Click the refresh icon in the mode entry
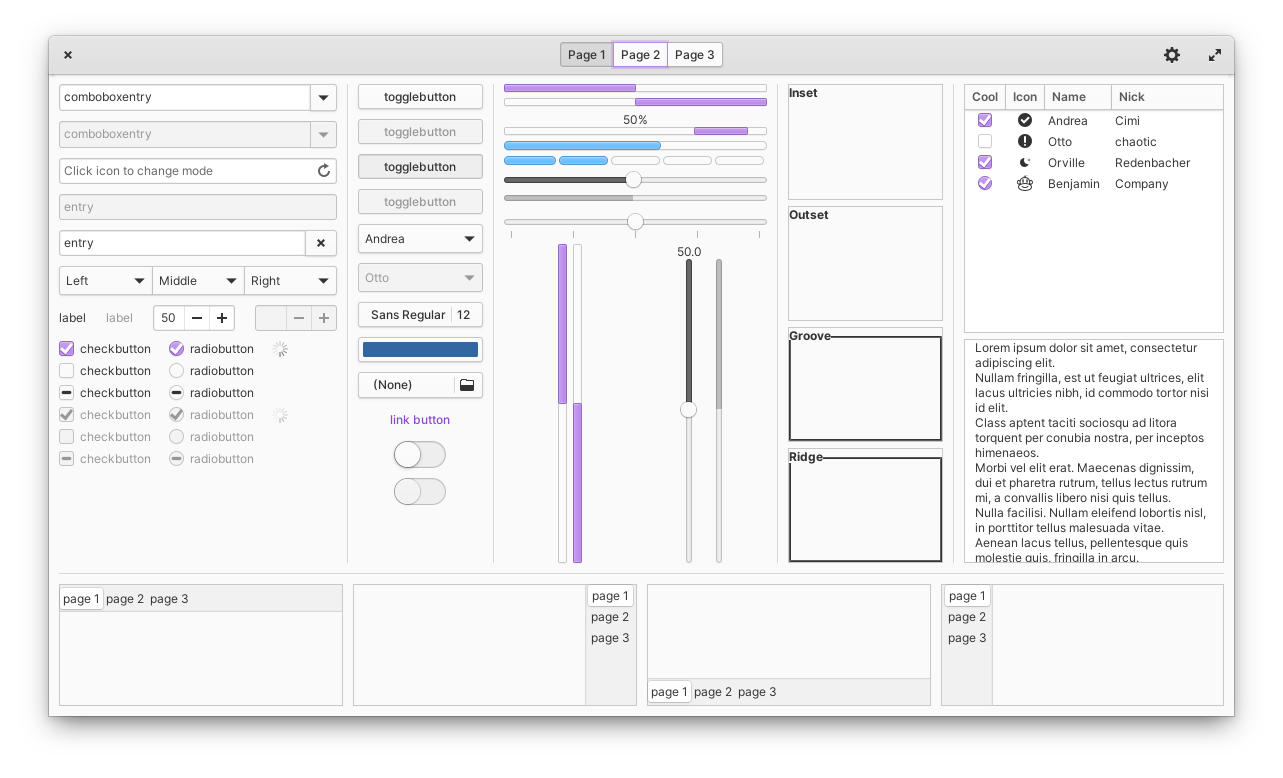Image resolution: width=1283 pixels, height=778 pixels. click(x=324, y=171)
